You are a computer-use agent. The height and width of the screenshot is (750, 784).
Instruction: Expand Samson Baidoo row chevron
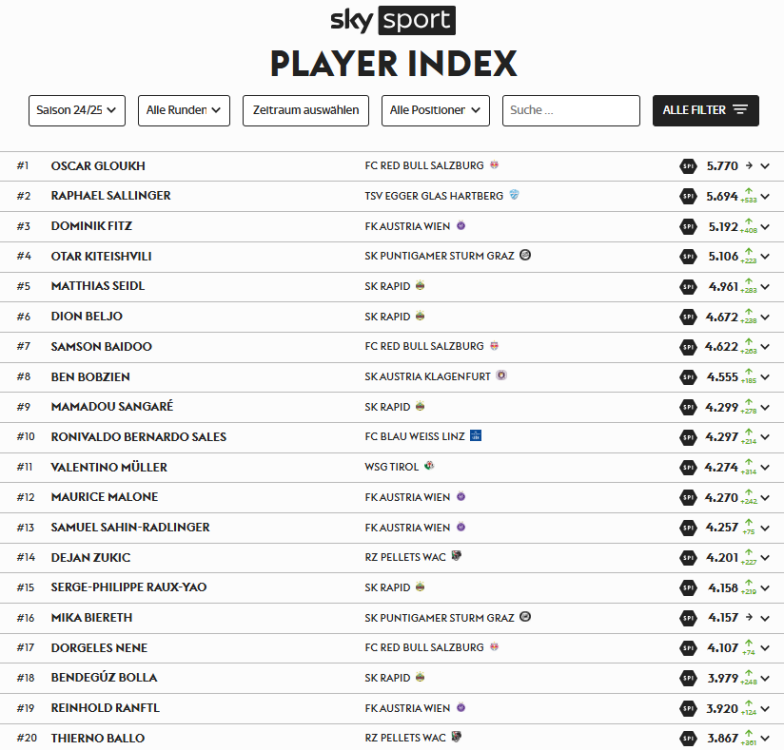point(765,347)
